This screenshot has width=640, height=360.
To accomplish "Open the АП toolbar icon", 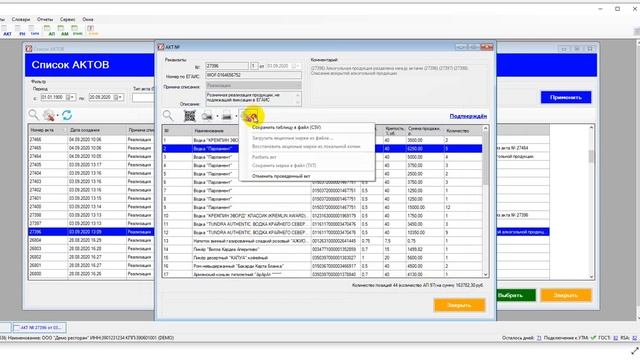I will [x=51, y=31].
